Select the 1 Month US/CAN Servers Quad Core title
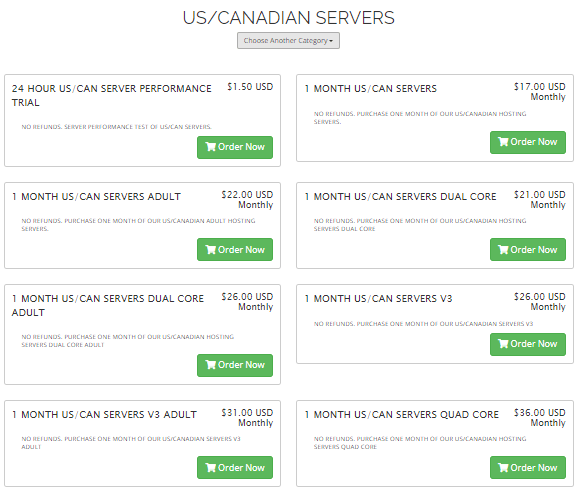Image resolution: width=576 pixels, height=487 pixels. tap(402, 414)
